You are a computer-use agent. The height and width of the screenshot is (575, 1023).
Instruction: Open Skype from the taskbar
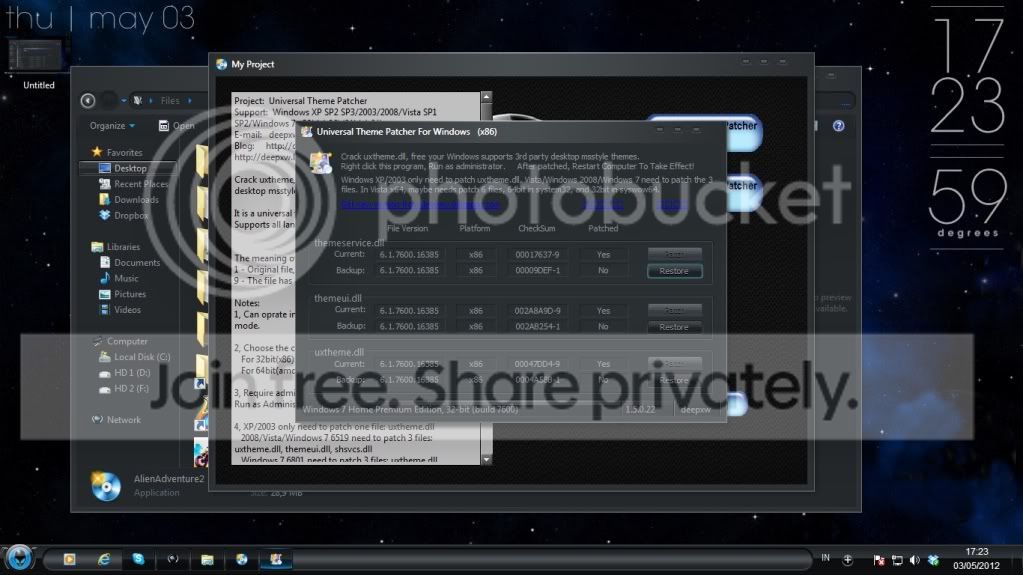click(x=138, y=559)
